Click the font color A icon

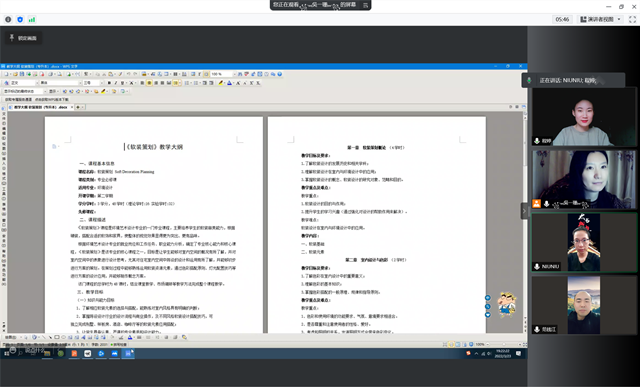(x=229, y=83)
